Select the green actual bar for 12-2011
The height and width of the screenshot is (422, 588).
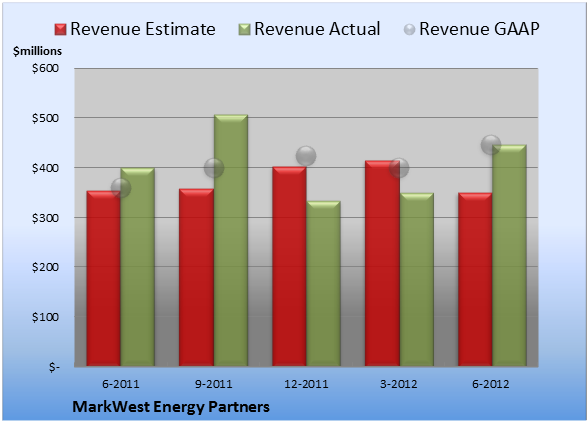323,284
